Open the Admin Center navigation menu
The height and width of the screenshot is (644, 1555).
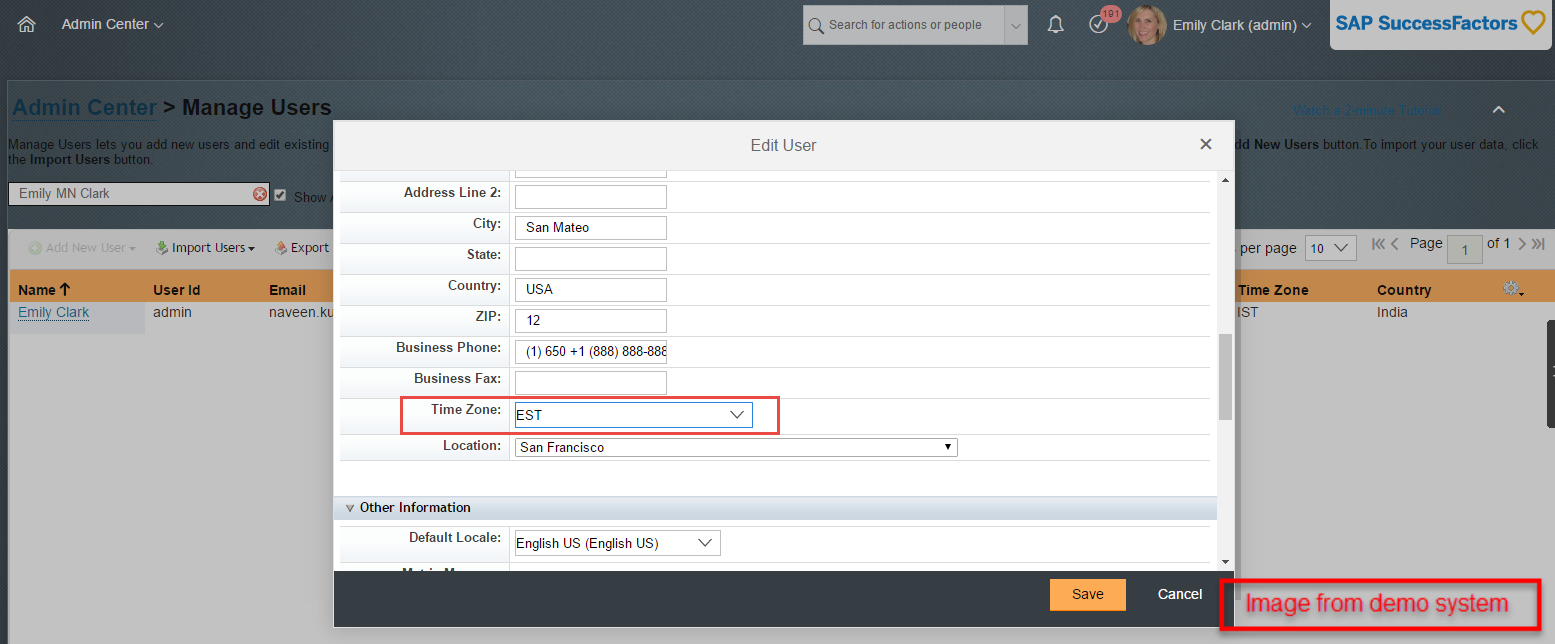coord(113,24)
